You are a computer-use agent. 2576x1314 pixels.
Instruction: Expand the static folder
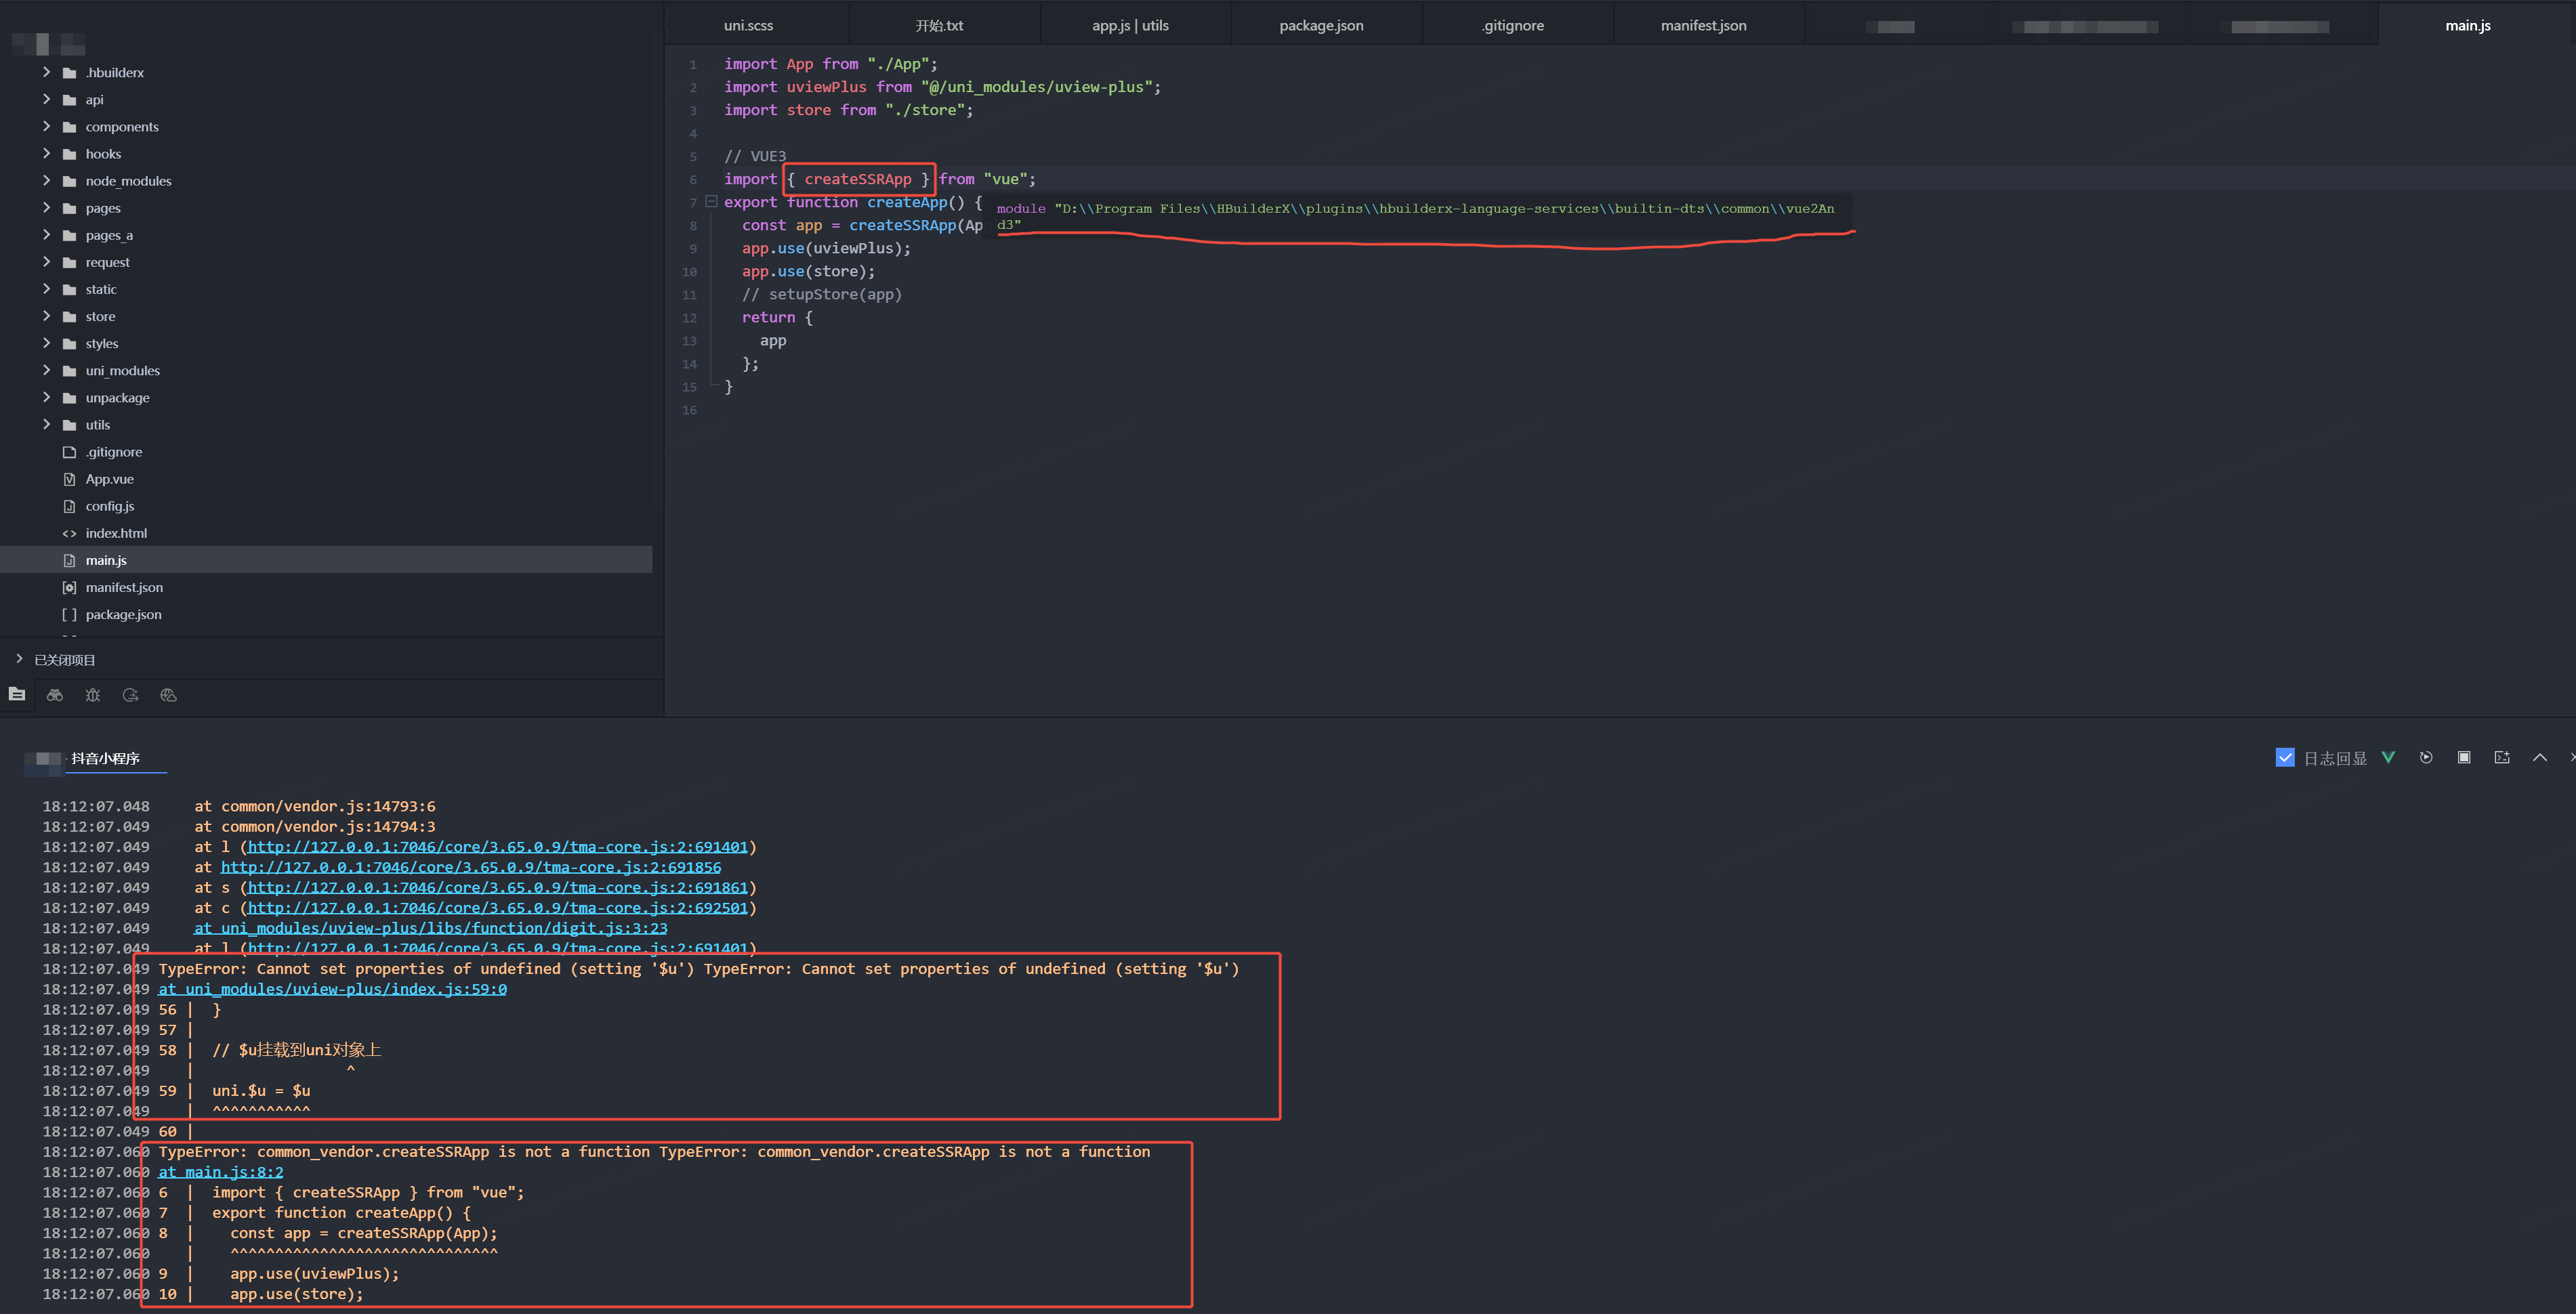pyautogui.click(x=46, y=288)
